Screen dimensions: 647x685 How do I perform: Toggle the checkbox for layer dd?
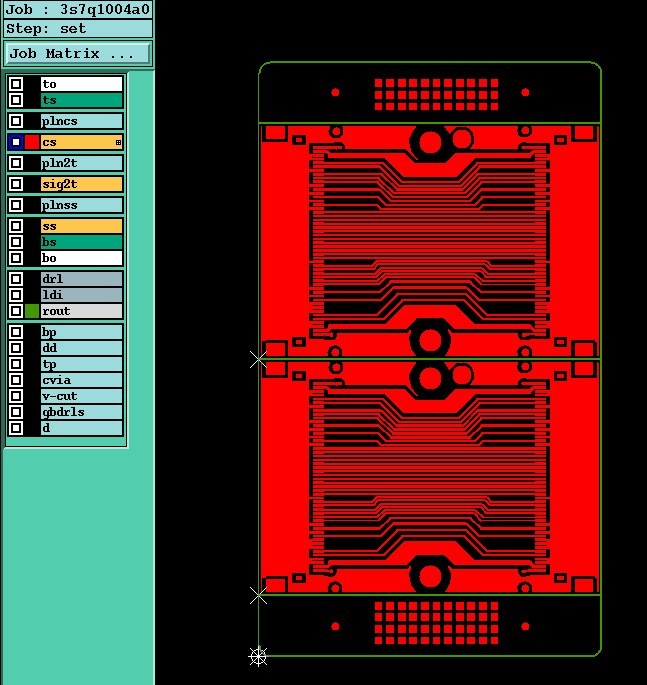[x=16, y=348]
